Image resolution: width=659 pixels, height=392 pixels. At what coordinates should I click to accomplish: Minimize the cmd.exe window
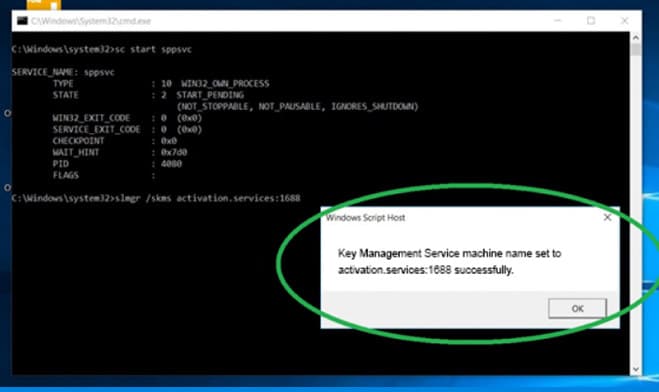coord(558,21)
